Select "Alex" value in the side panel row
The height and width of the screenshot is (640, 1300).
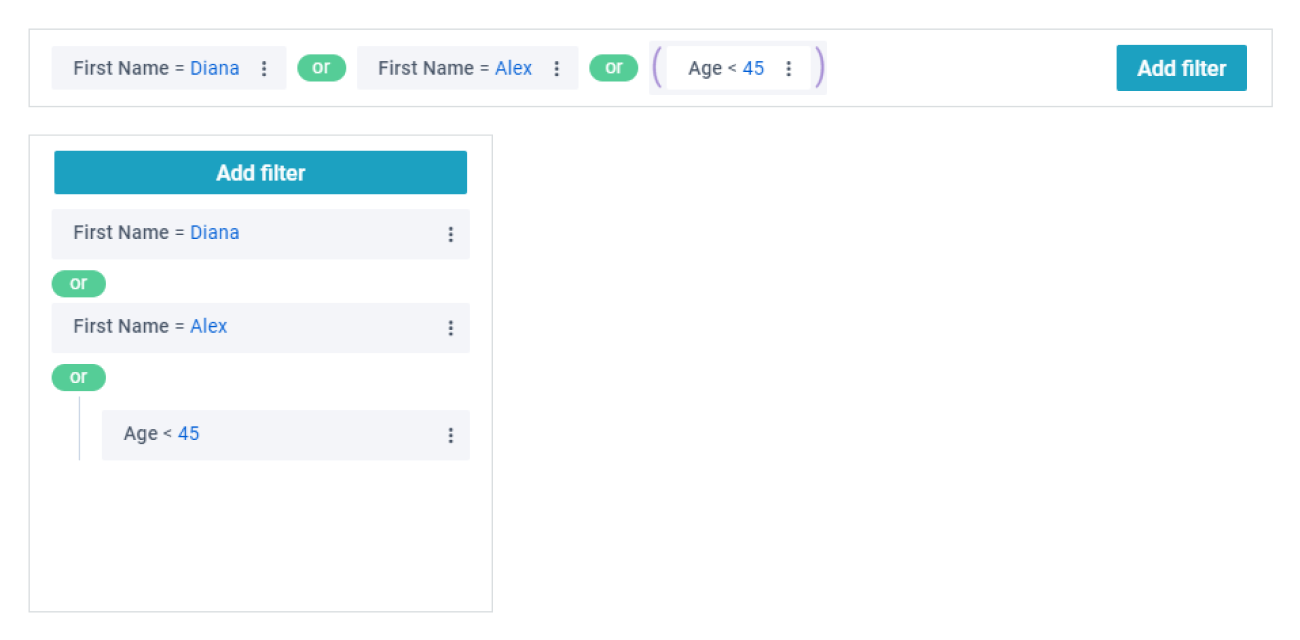point(209,327)
